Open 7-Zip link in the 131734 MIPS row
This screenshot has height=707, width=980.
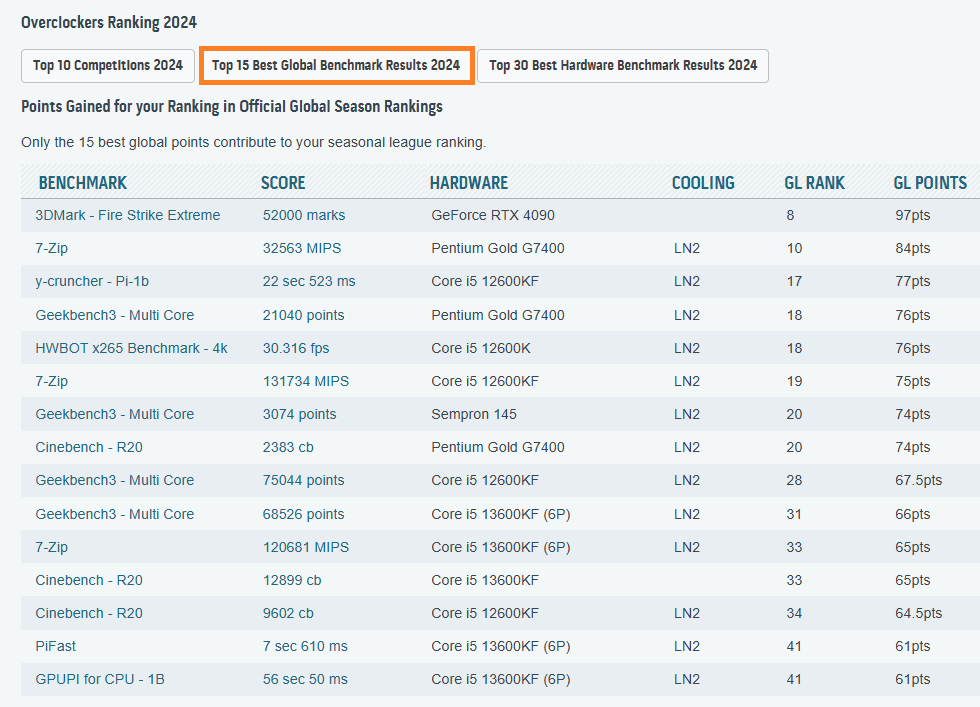(51, 381)
